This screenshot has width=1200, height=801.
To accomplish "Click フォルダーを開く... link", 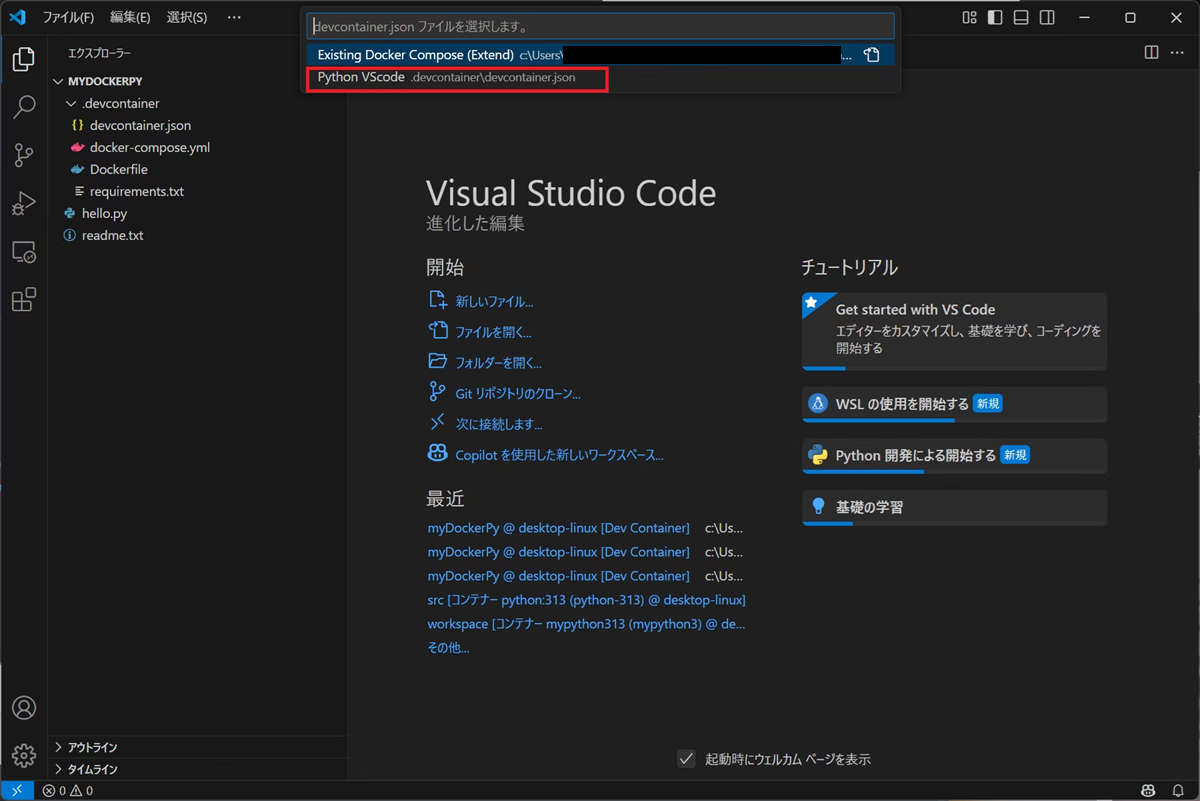I will tap(498, 363).
